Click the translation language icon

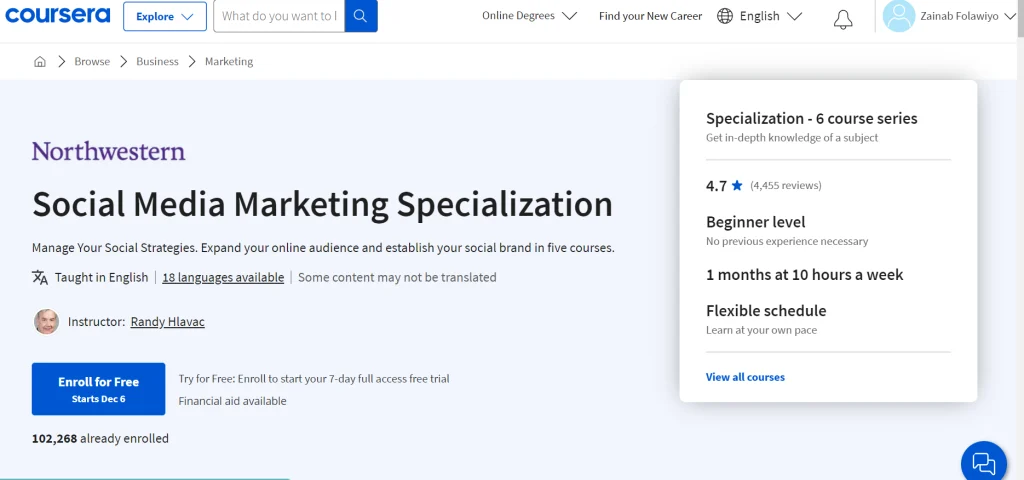point(40,277)
